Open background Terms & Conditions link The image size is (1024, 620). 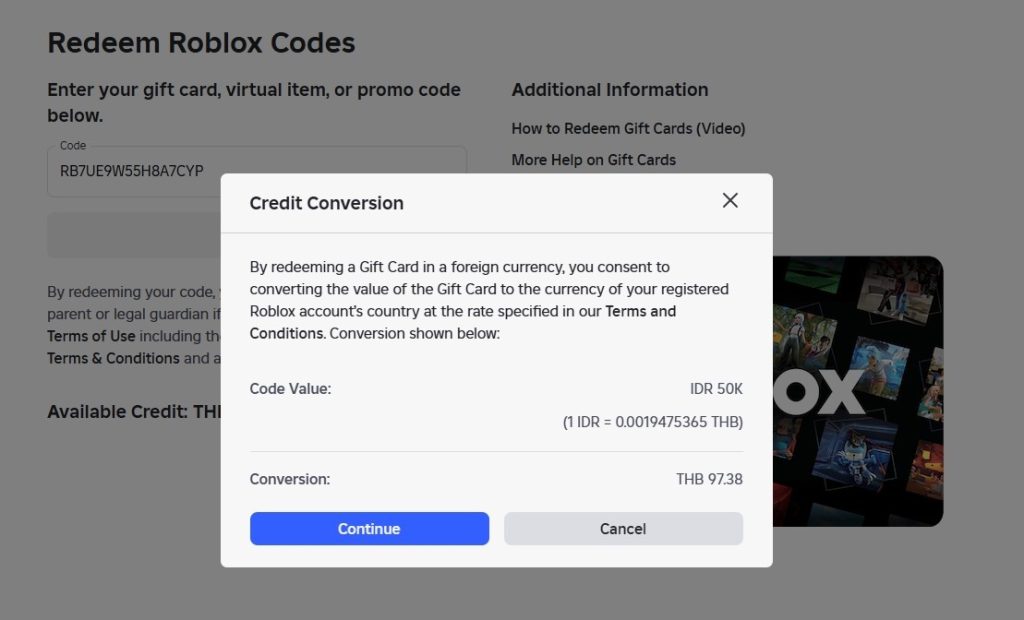(x=113, y=358)
